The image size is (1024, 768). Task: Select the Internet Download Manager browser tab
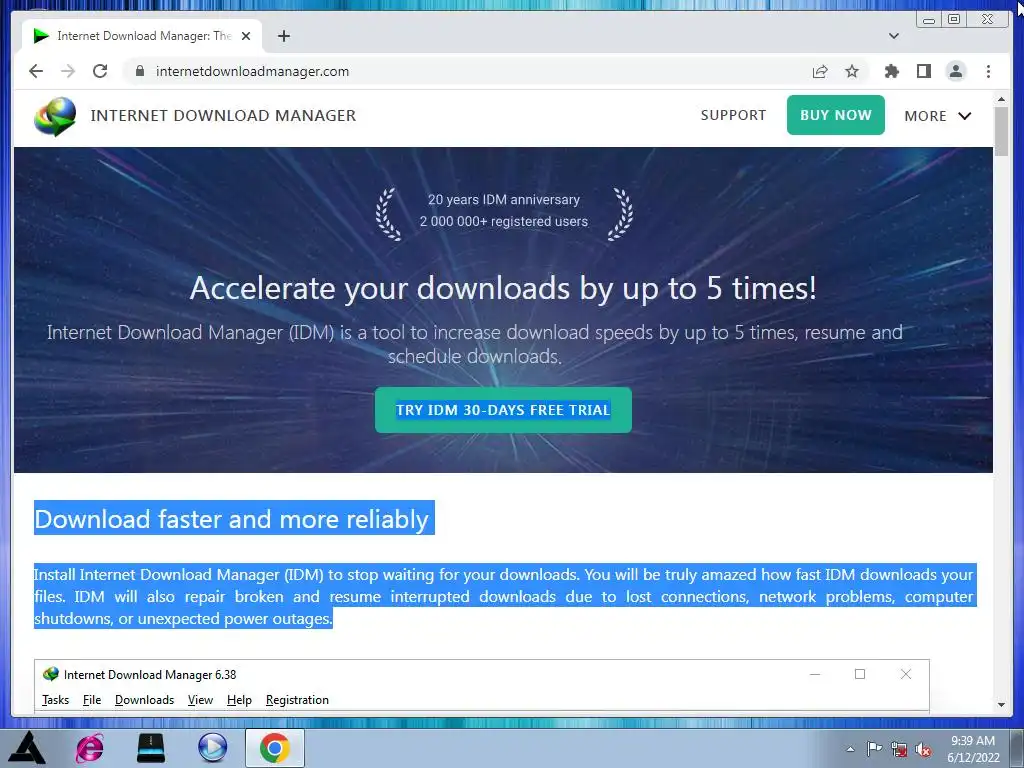[x=142, y=36]
